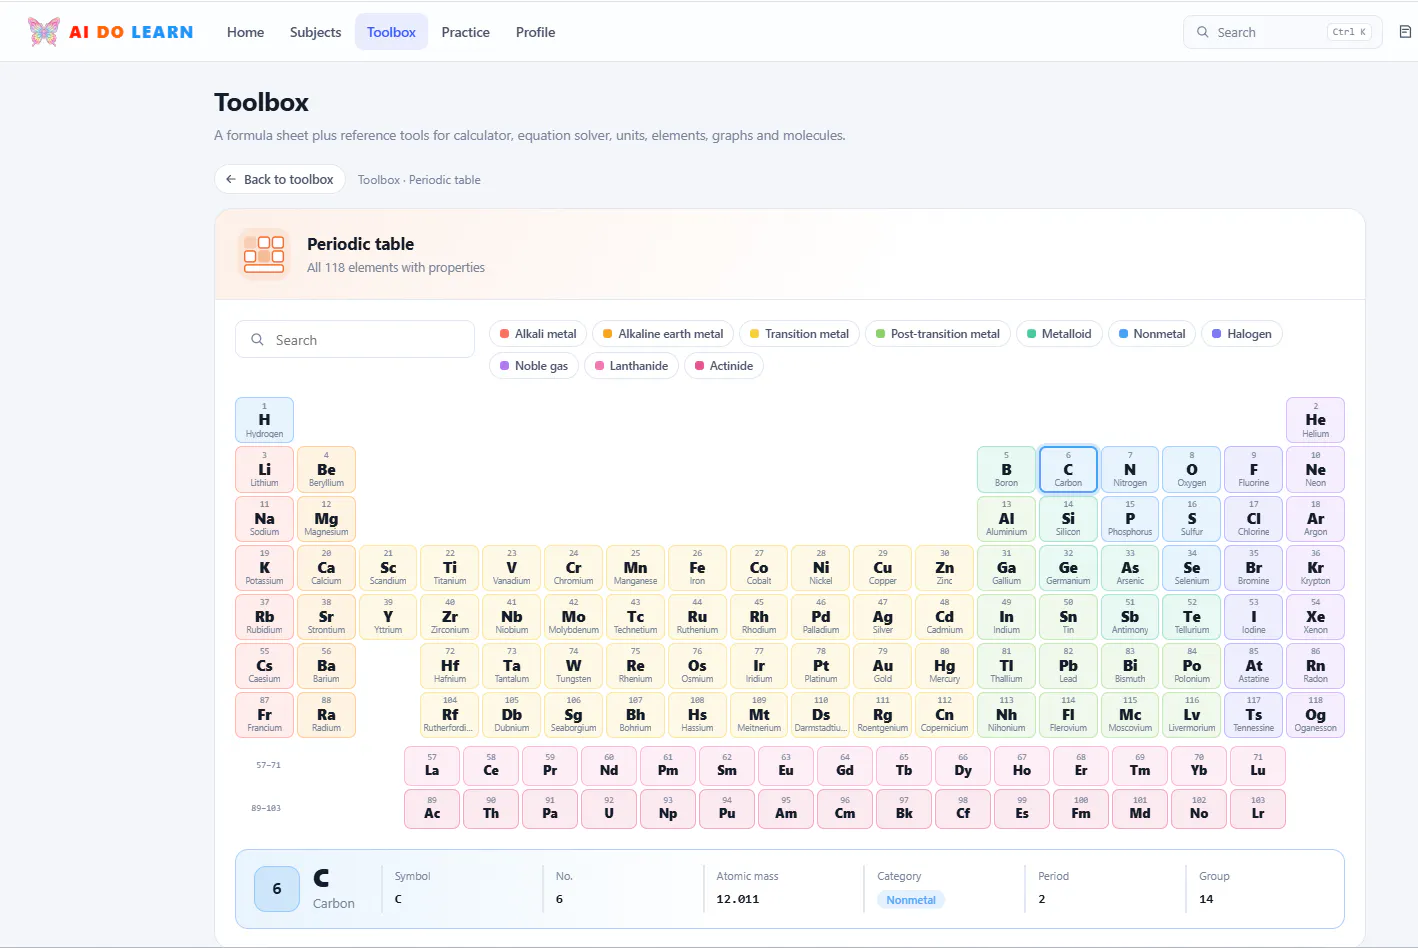The width and height of the screenshot is (1418, 948).
Task: Click the Nonmetal category badge in details
Action: pyautogui.click(x=911, y=900)
